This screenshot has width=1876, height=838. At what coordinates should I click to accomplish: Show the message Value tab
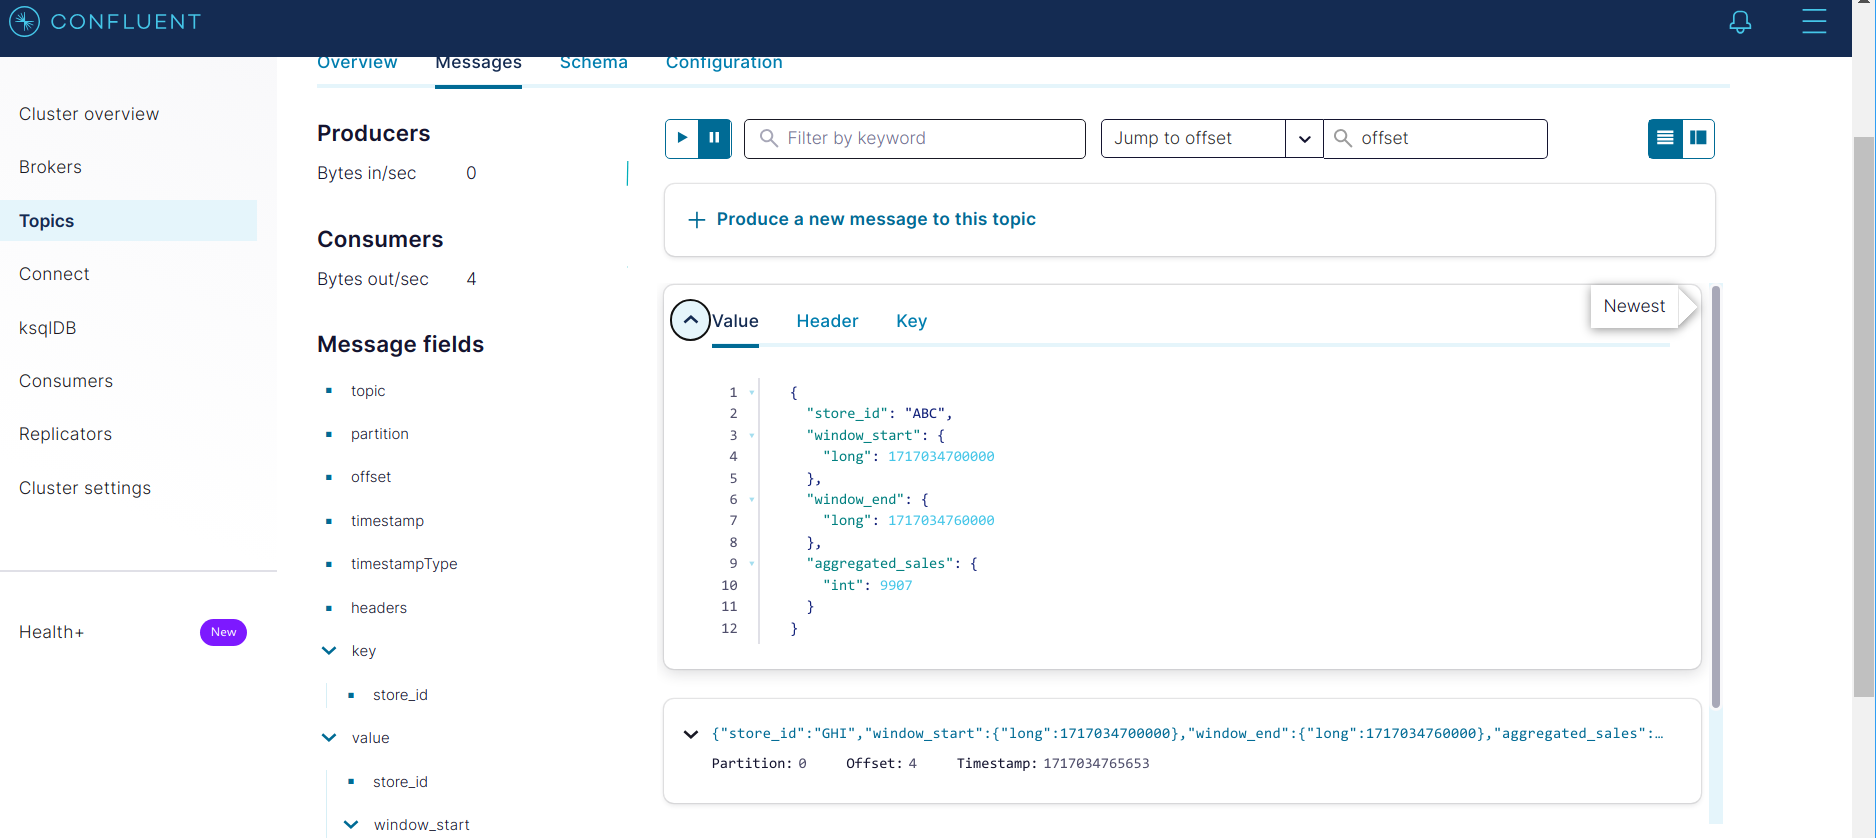(735, 321)
